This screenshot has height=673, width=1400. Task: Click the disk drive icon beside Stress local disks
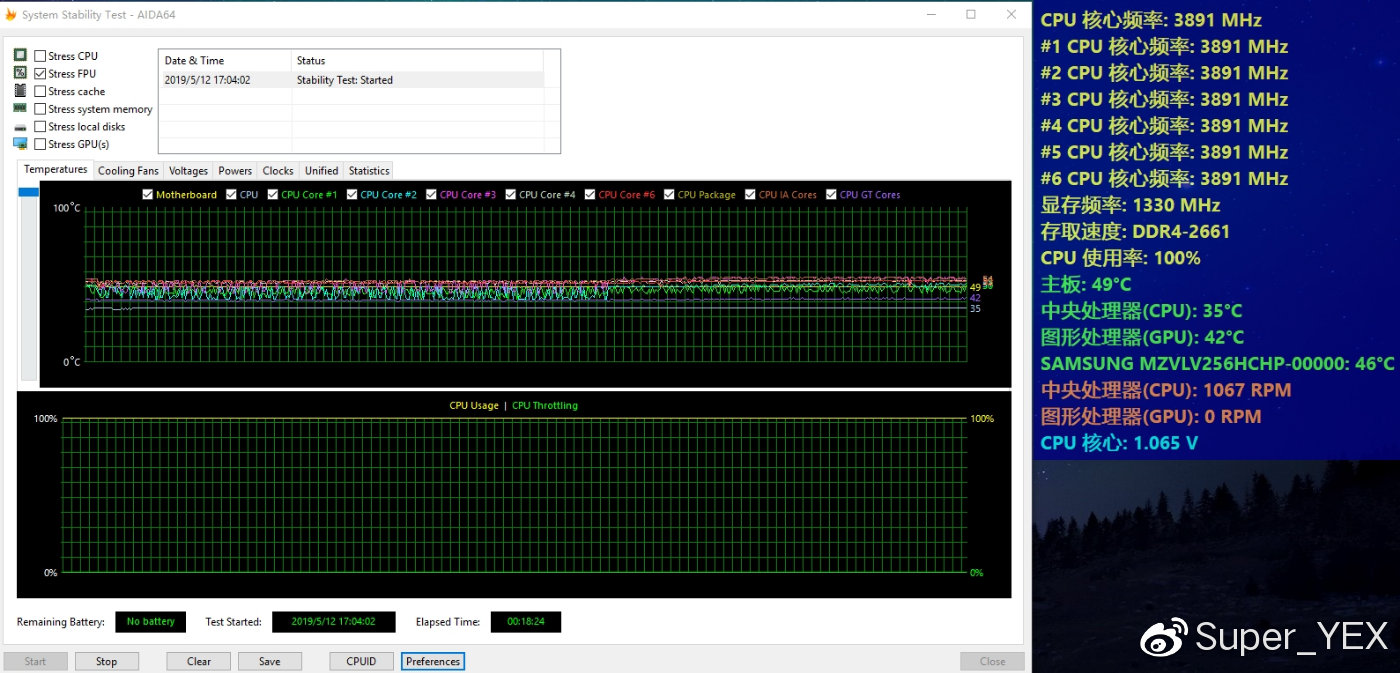(x=20, y=127)
